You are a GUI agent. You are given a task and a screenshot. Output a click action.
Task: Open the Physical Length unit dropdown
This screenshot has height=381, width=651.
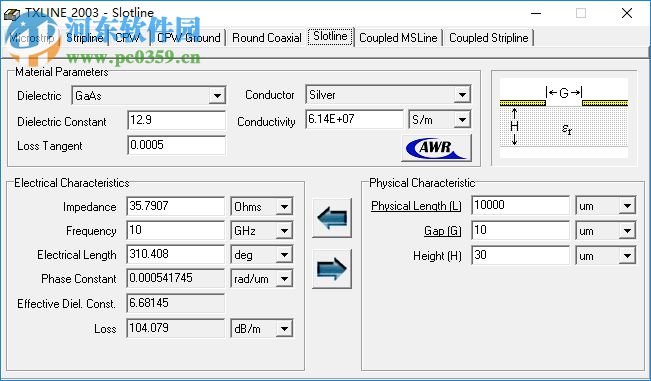(627, 206)
